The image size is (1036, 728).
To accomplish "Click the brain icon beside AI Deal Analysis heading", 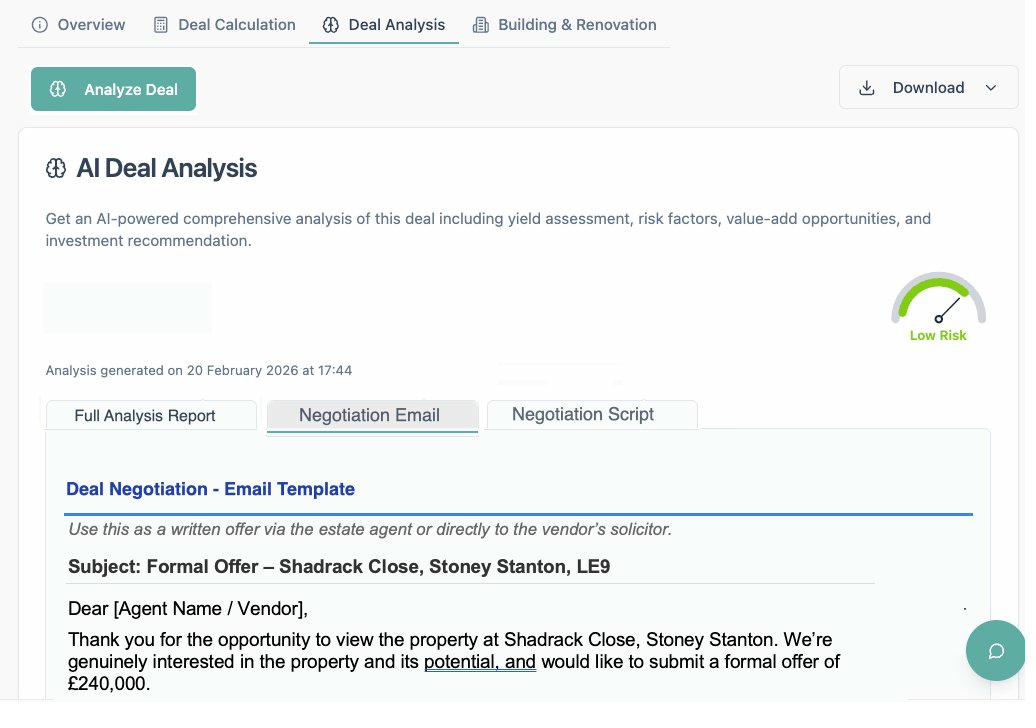I will point(57,168).
